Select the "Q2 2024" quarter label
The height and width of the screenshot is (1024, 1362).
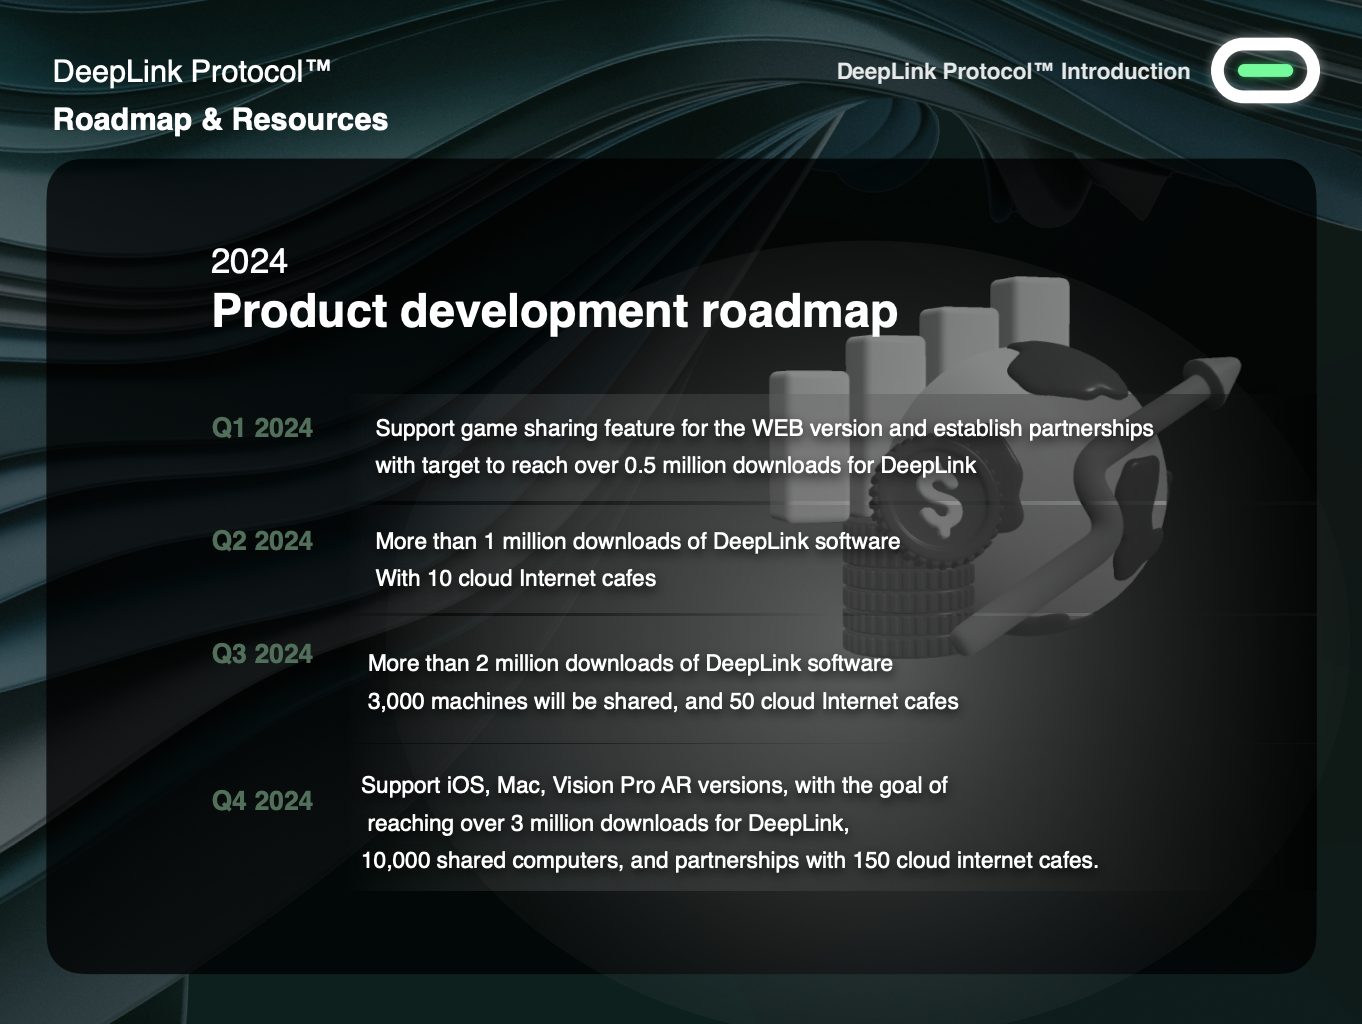tap(262, 541)
